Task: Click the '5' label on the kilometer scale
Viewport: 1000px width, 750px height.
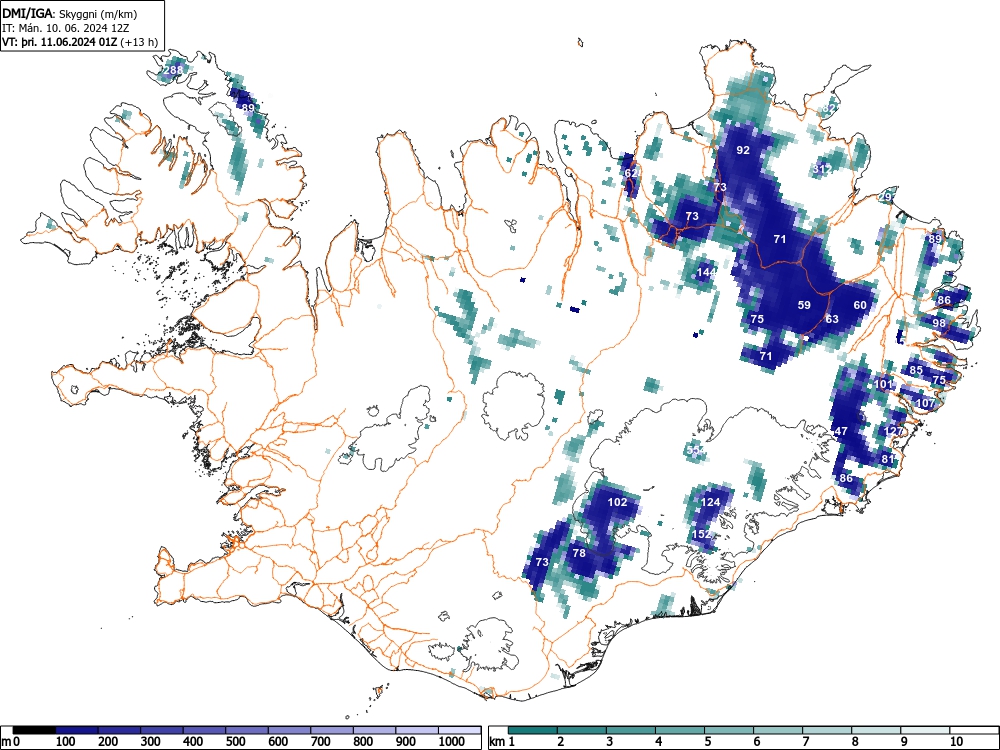Action: click(x=708, y=741)
